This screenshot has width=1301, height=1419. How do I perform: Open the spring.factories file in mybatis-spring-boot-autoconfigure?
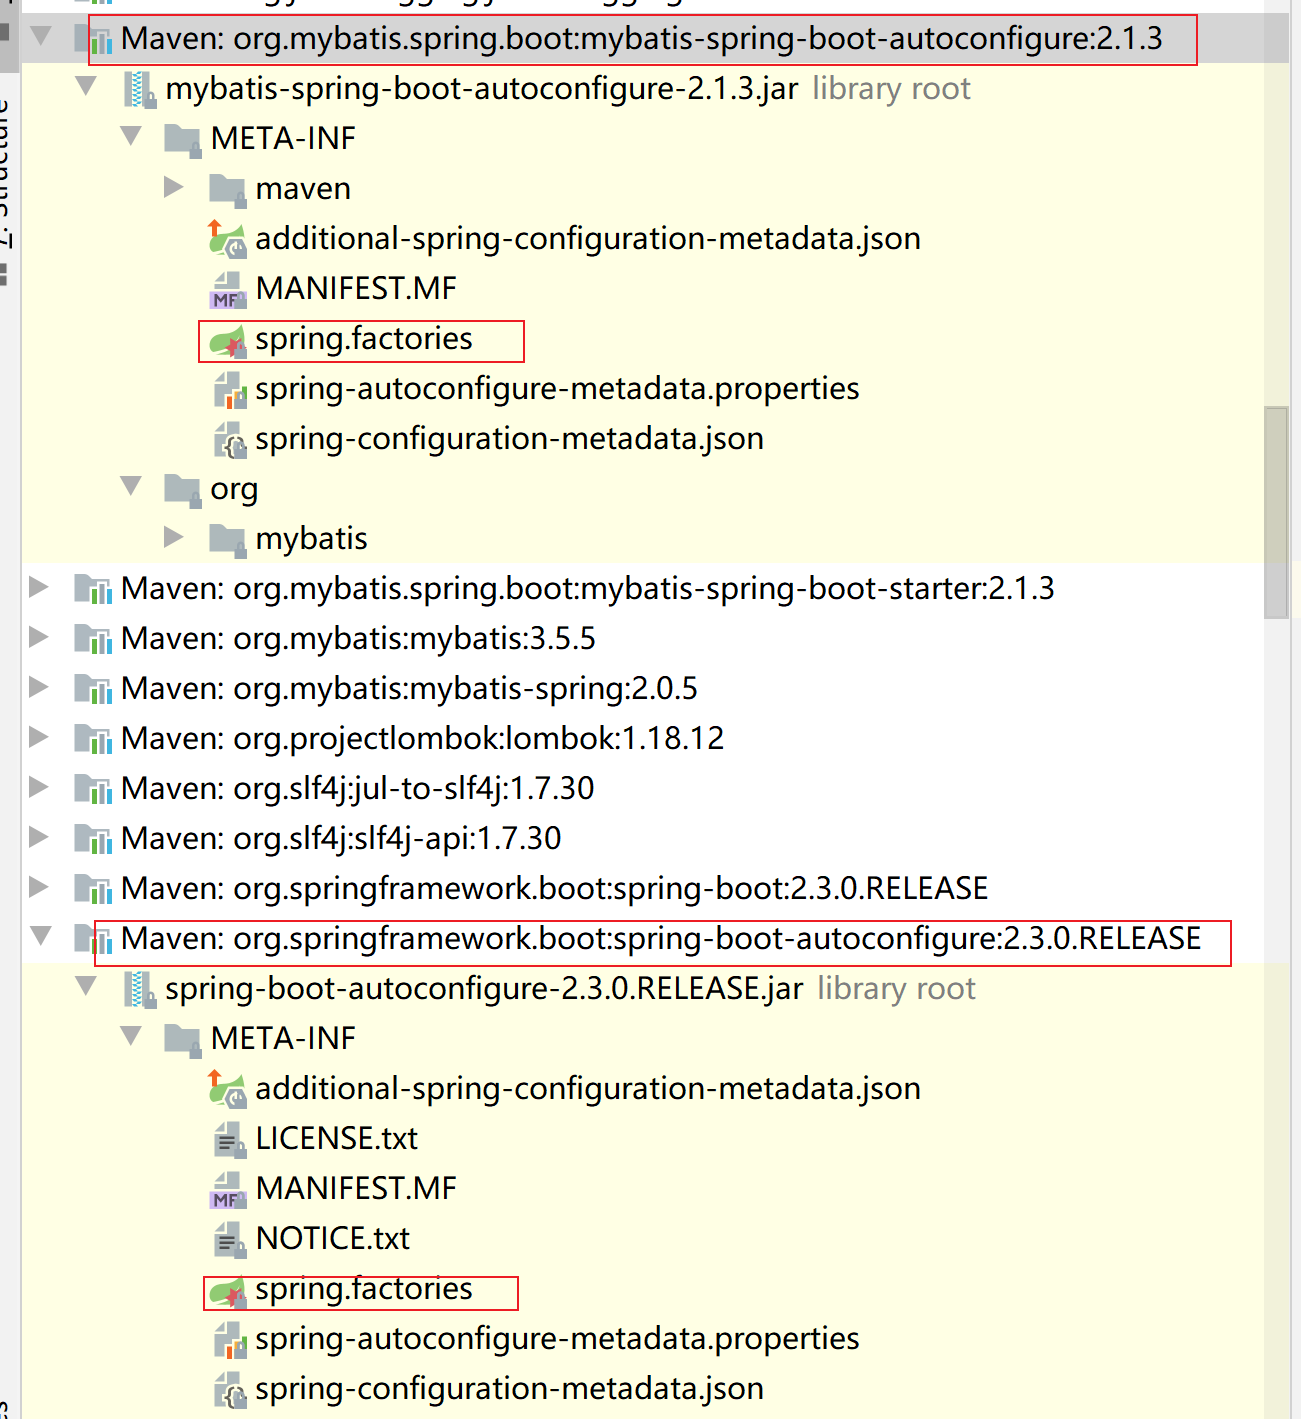tap(364, 339)
